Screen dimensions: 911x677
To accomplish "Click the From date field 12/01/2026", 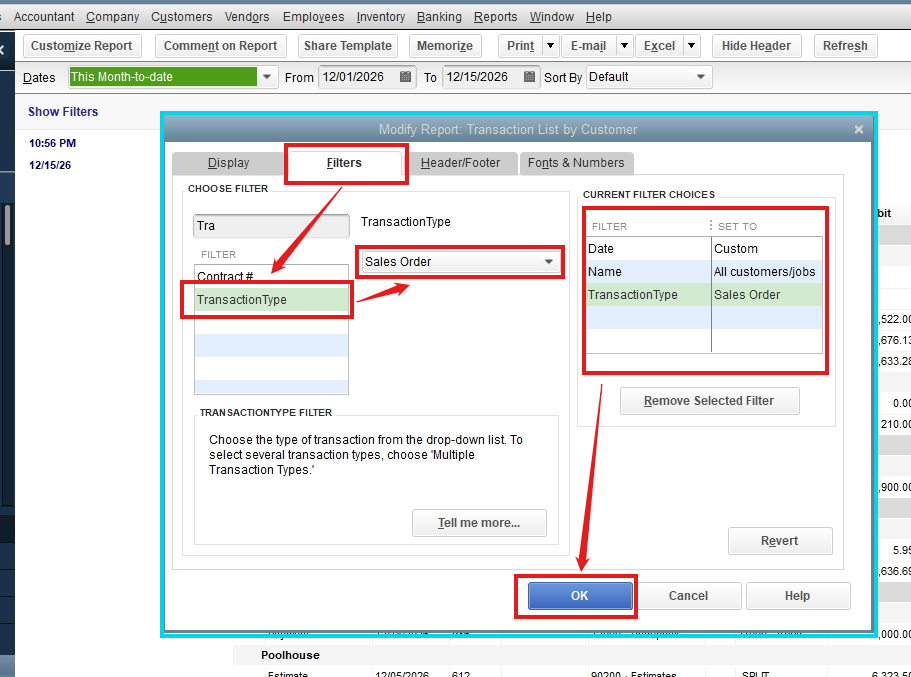I will coord(358,77).
